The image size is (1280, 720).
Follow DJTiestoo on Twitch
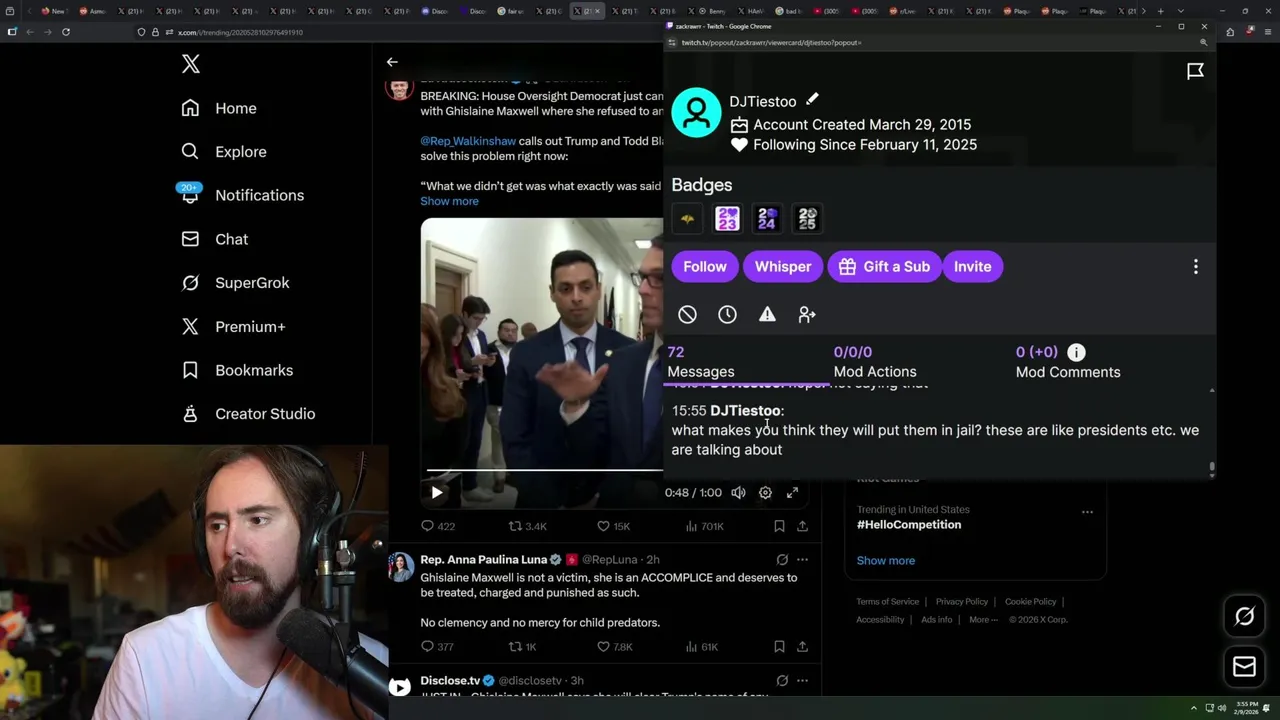[x=705, y=267]
